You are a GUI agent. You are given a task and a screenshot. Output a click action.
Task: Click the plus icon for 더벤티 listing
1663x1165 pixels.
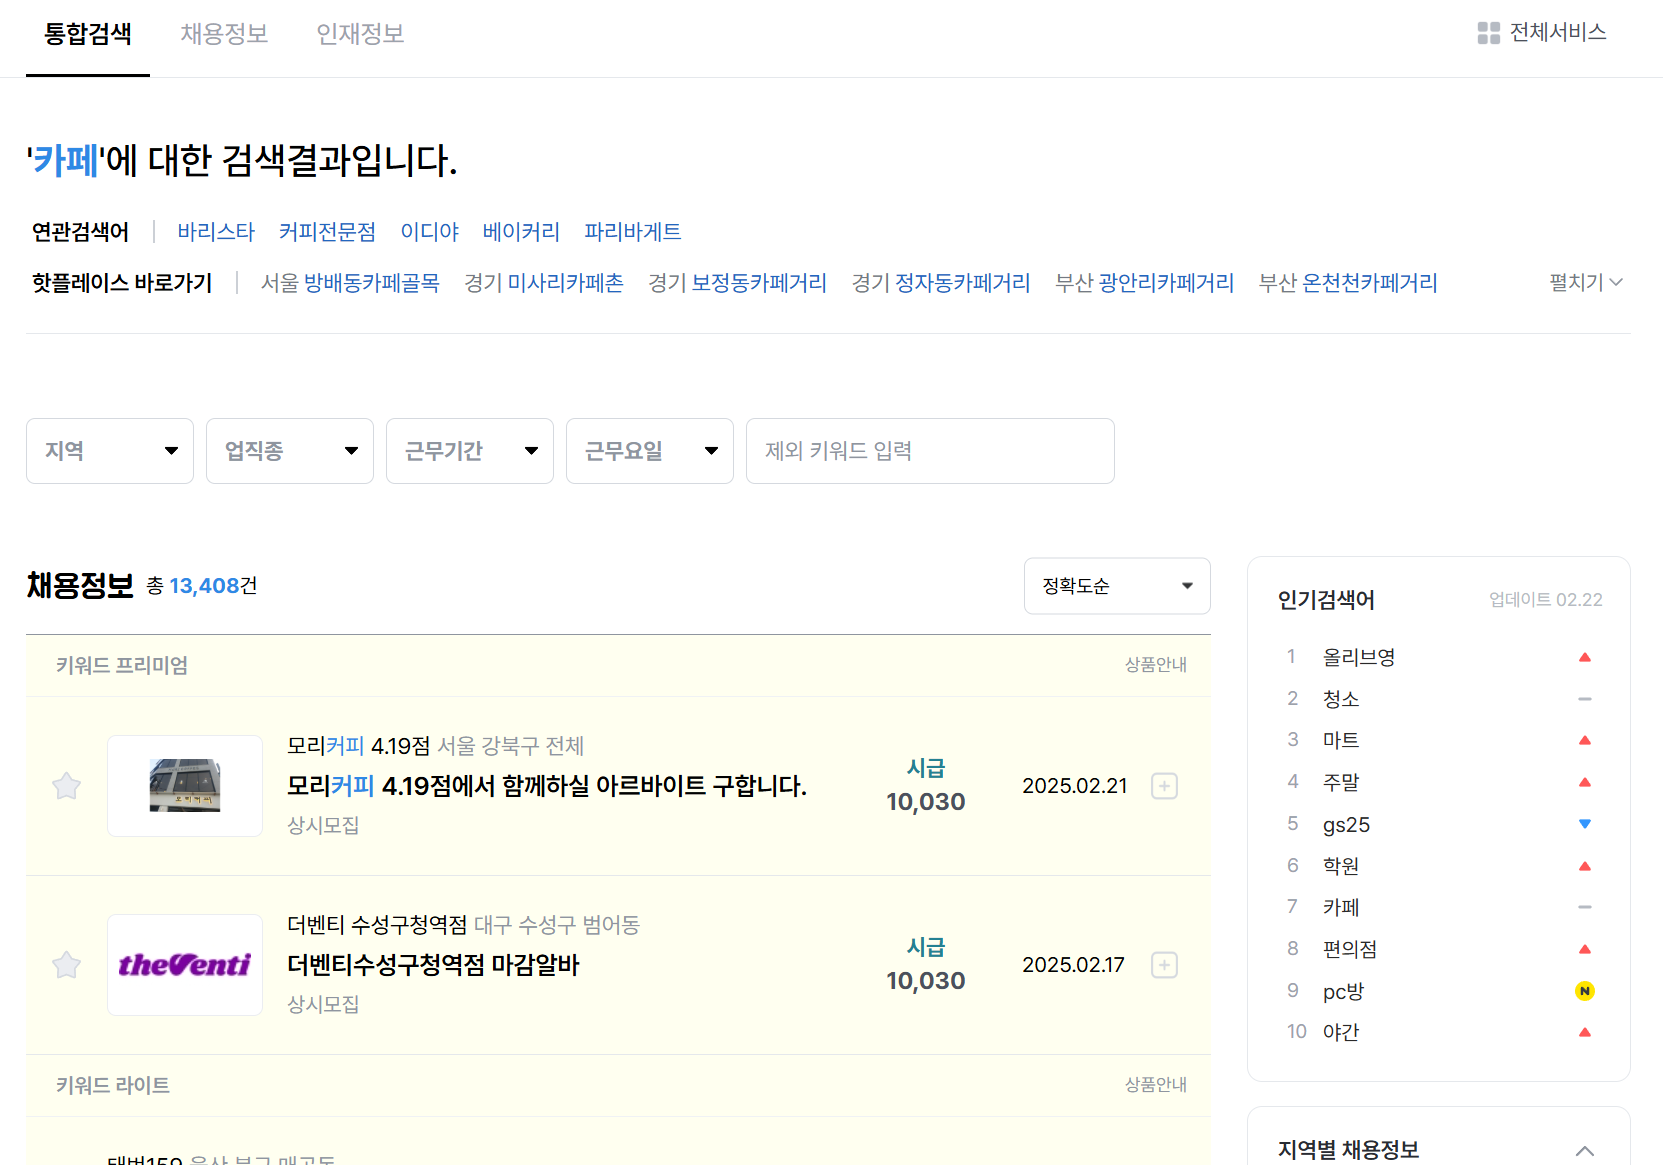[x=1164, y=965]
